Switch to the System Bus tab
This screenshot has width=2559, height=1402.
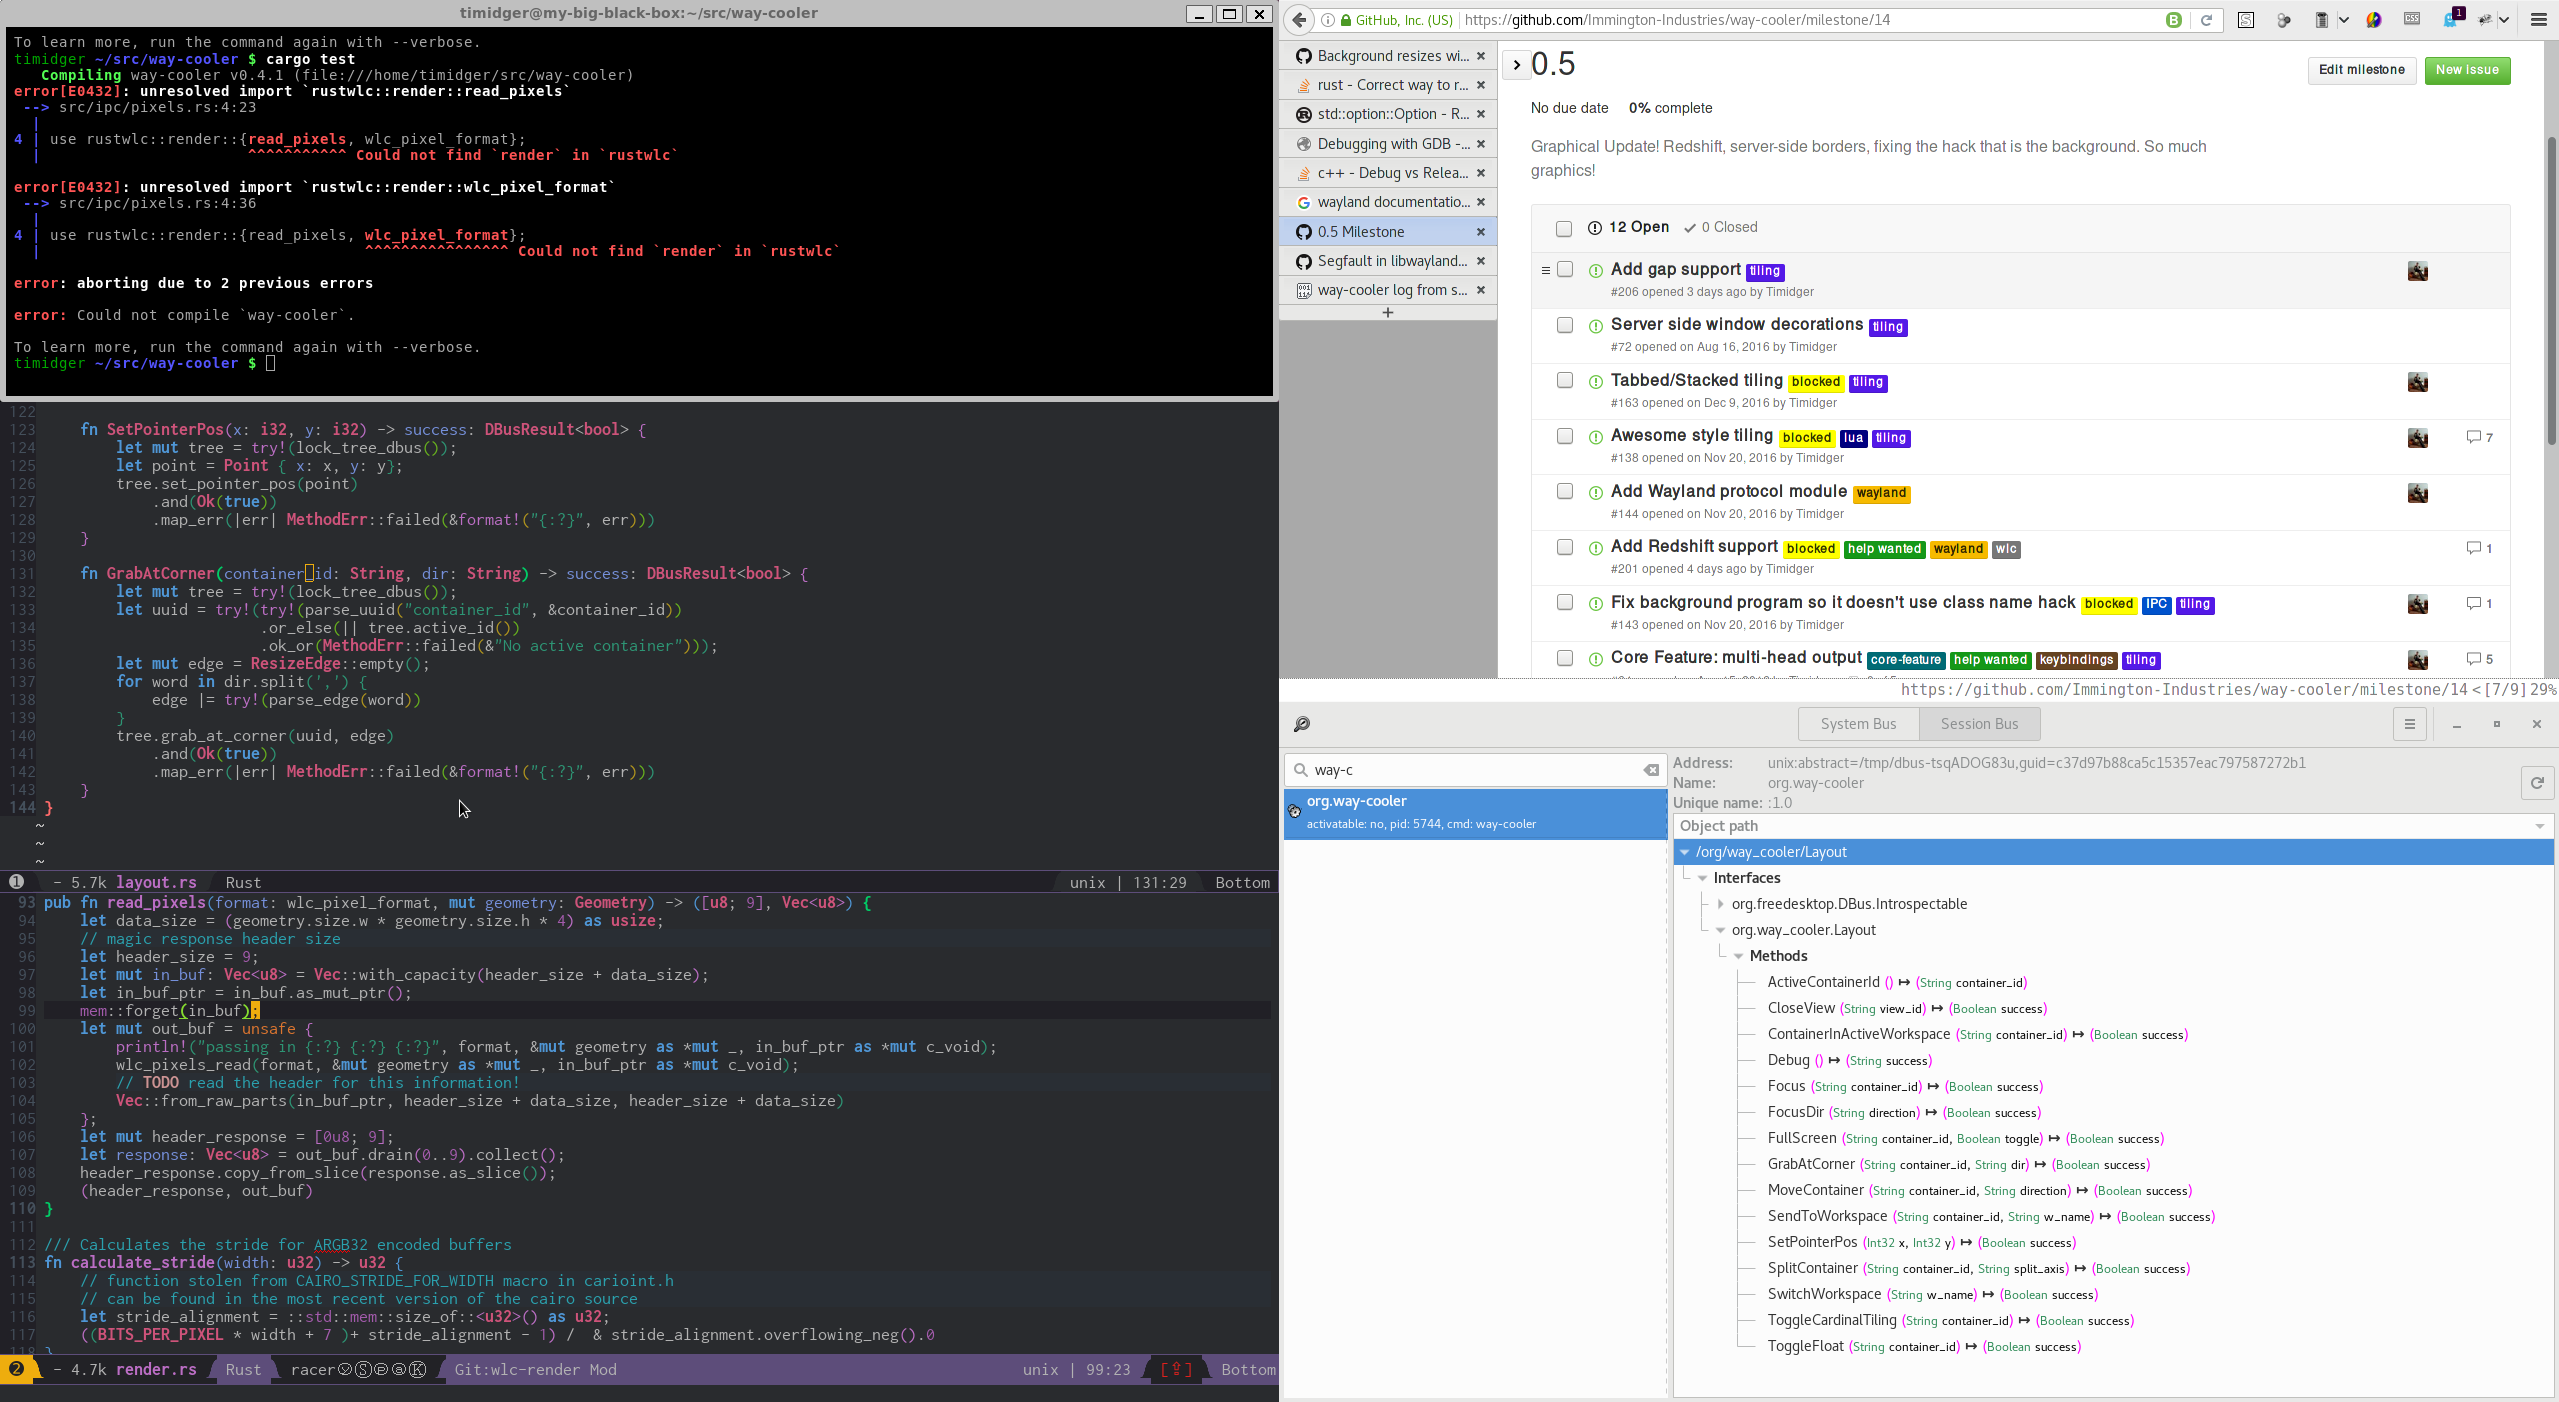pos(1857,724)
